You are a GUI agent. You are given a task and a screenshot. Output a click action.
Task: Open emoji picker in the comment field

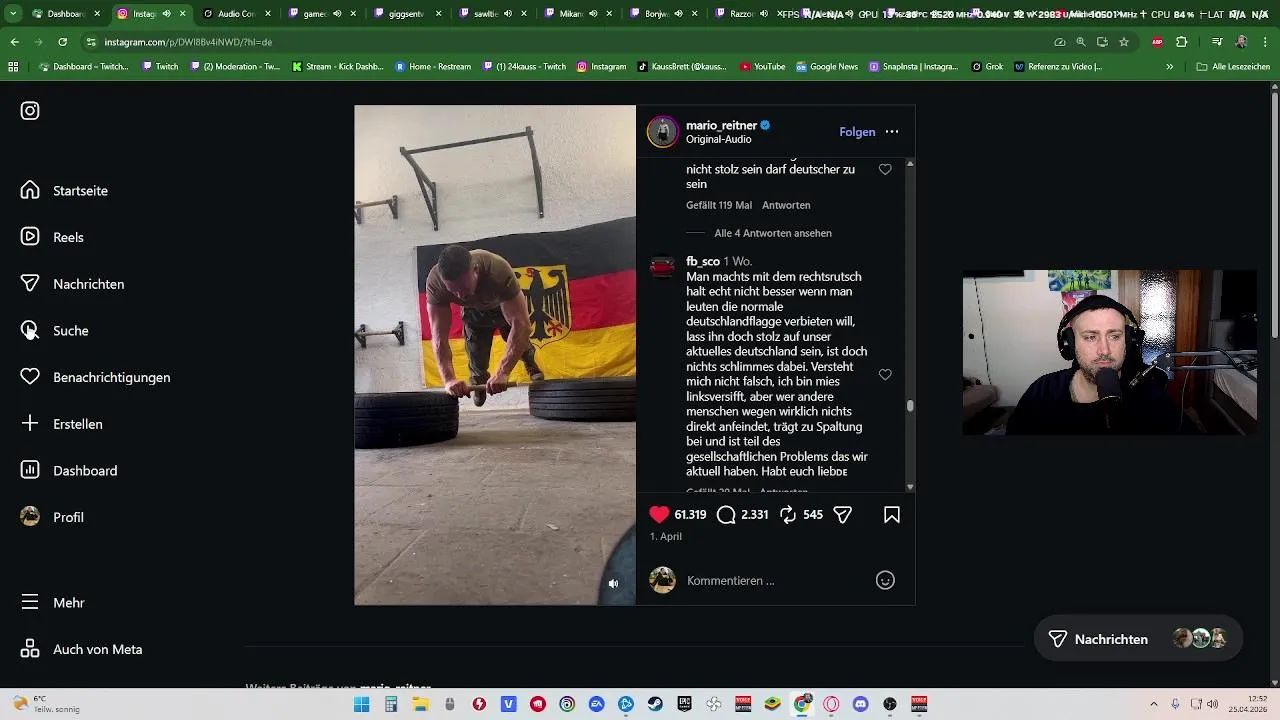coord(885,580)
